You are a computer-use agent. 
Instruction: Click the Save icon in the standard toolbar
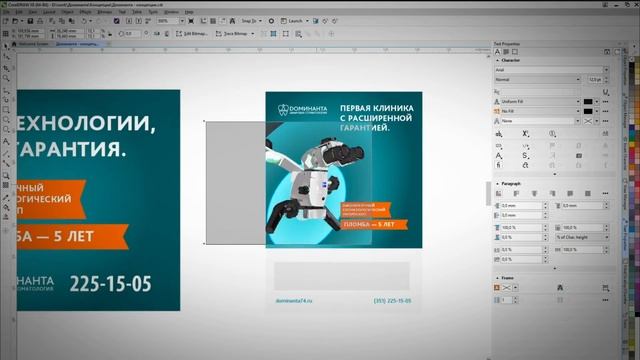[x=30, y=21]
